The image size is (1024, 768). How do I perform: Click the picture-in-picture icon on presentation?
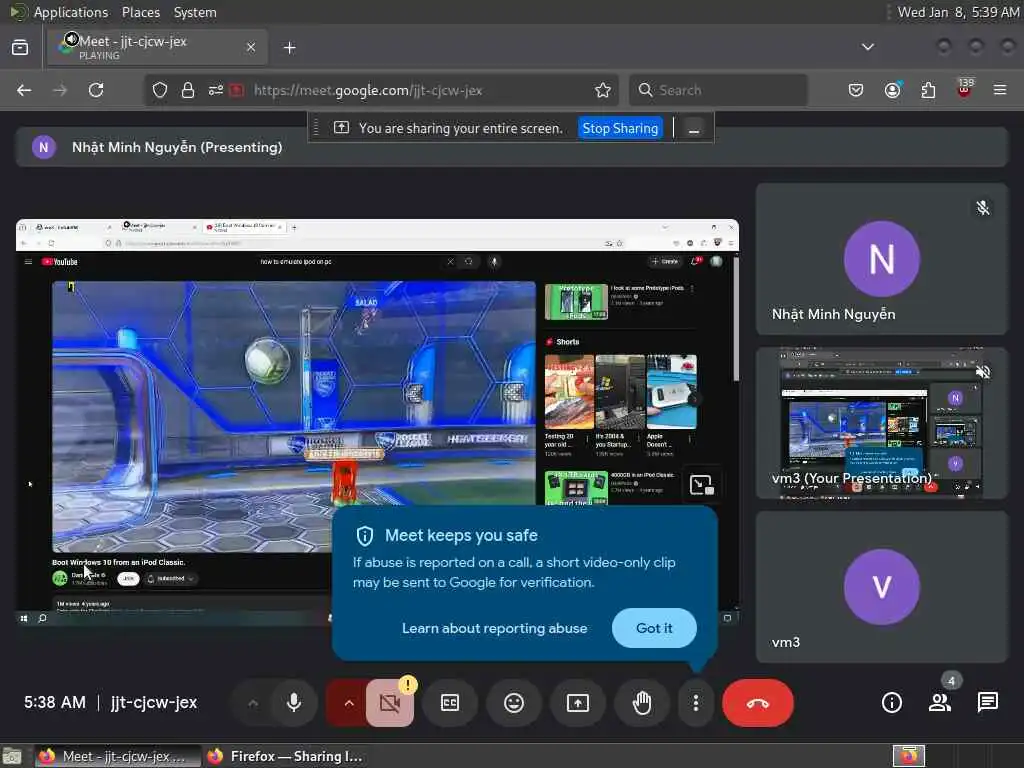point(702,485)
